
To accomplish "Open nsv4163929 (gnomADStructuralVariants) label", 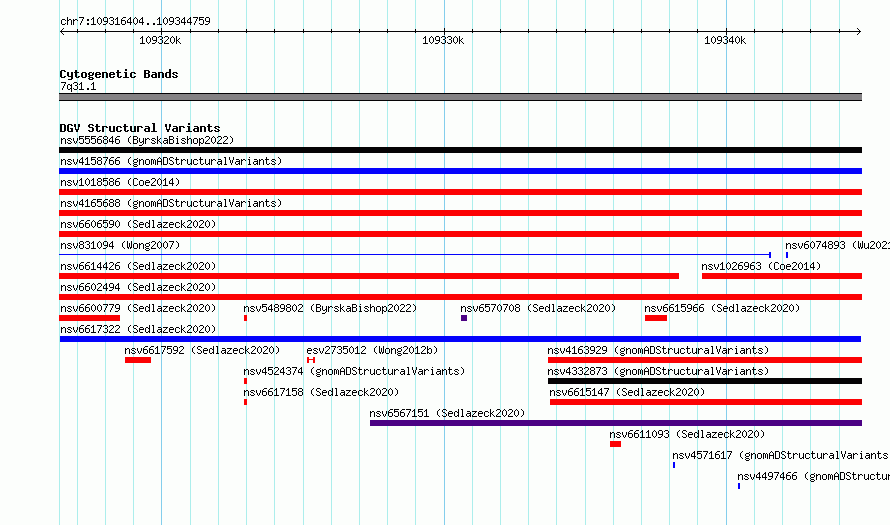I will [658, 350].
